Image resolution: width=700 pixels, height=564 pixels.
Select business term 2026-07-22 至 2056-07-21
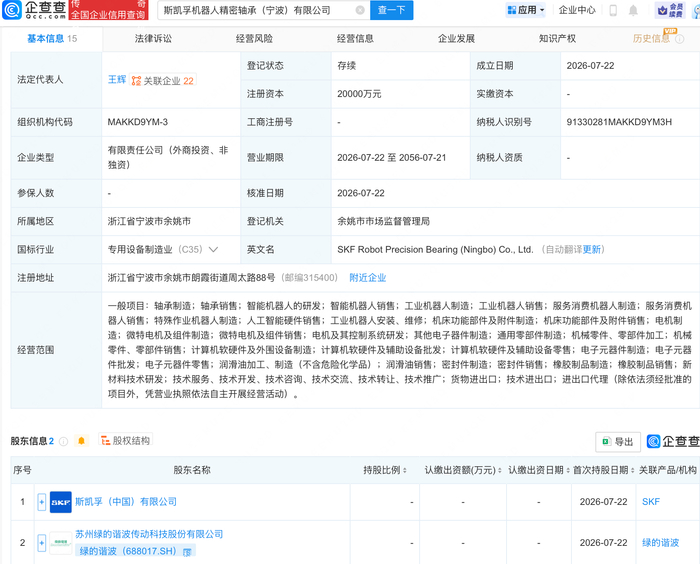392,158
